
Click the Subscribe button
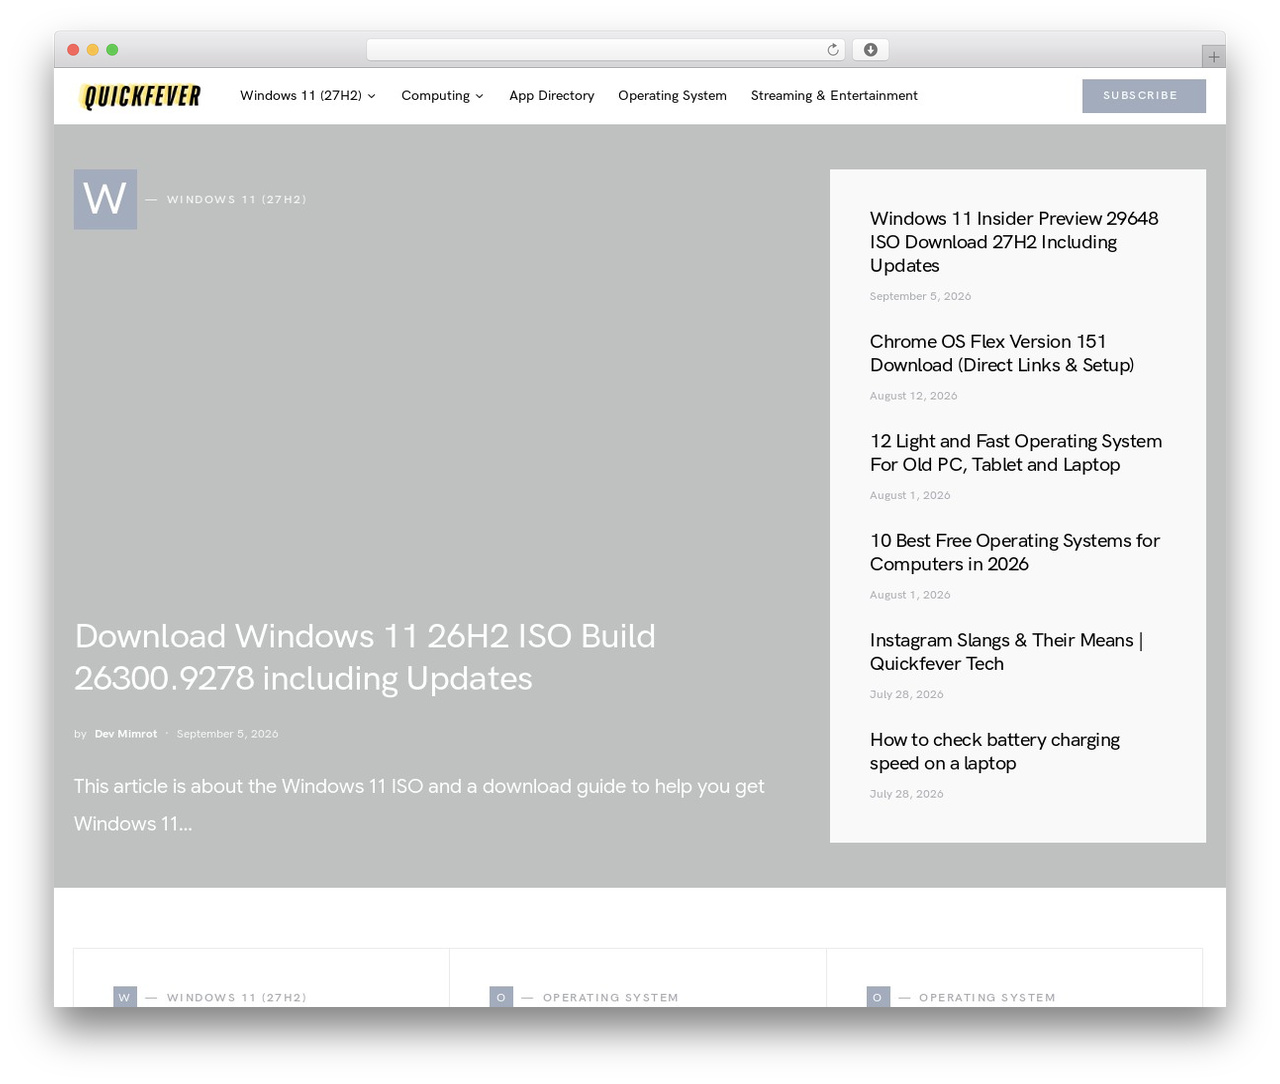click(1144, 96)
